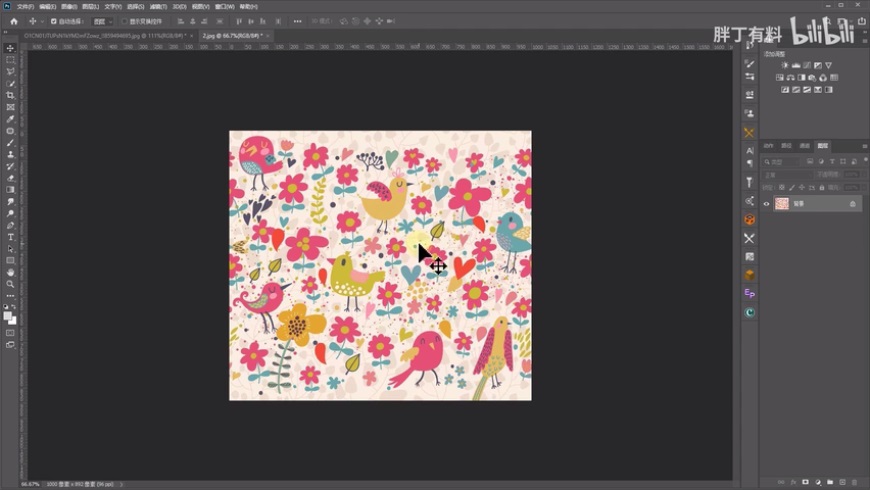Open the Auto-Select layer/group dropdown
This screenshot has width=870, height=490.
[x=102, y=21]
